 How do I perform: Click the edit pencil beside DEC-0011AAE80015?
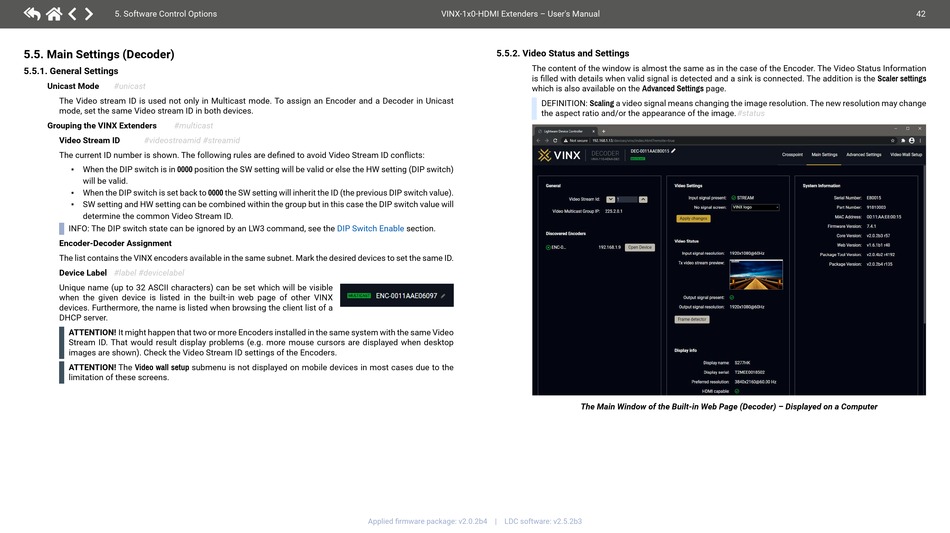point(673,151)
